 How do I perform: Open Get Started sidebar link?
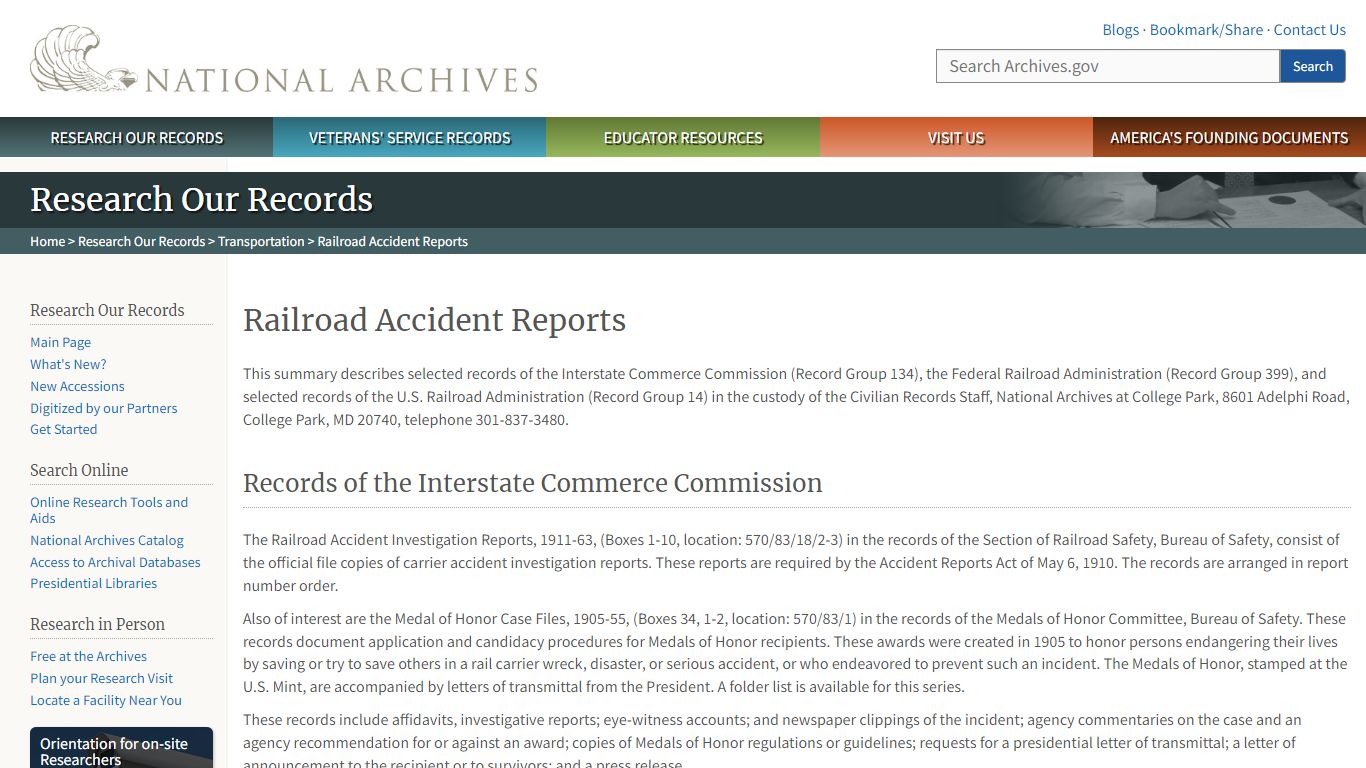pos(63,429)
